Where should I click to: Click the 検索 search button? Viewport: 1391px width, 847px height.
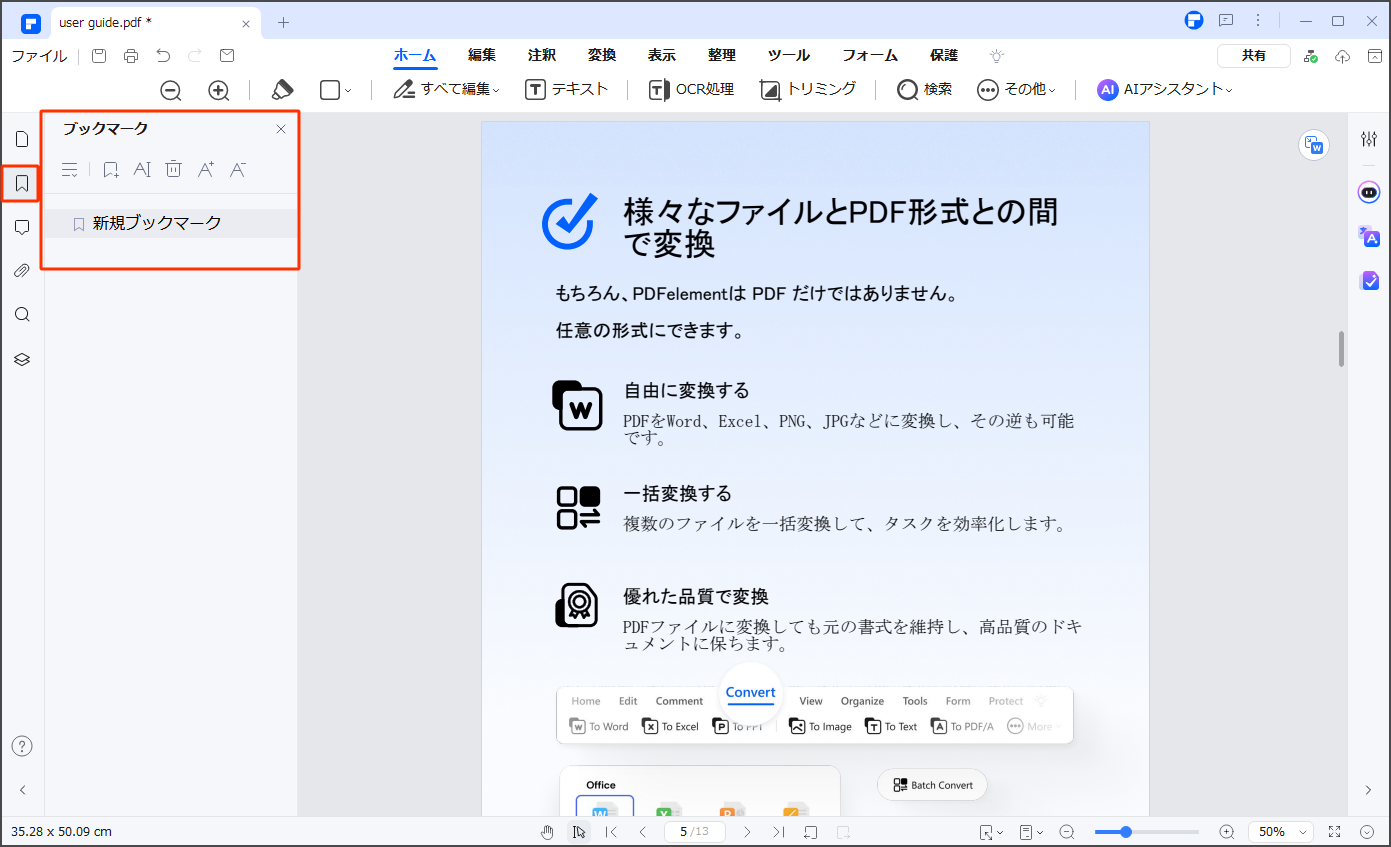pos(924,90)
